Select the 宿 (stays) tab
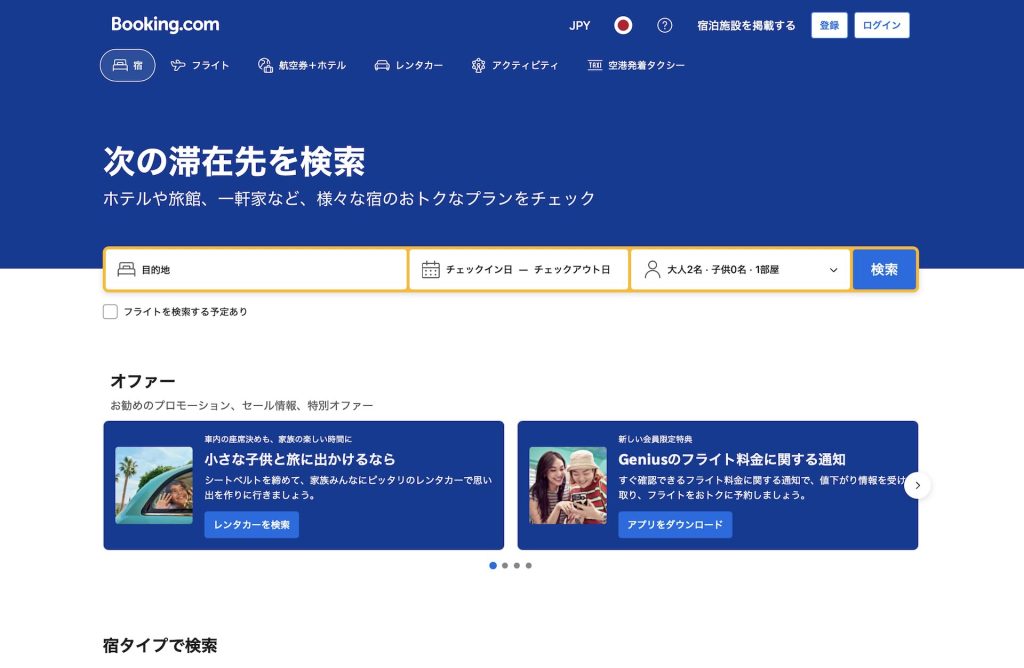This screenshot has height=668, width=1024. click(x=128, y=65)
